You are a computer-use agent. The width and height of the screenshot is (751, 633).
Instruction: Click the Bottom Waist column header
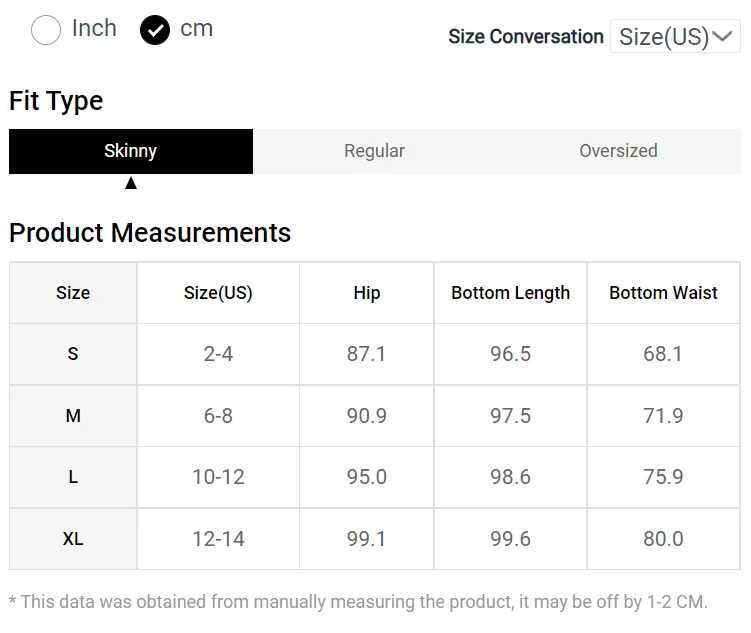(663, 293)
